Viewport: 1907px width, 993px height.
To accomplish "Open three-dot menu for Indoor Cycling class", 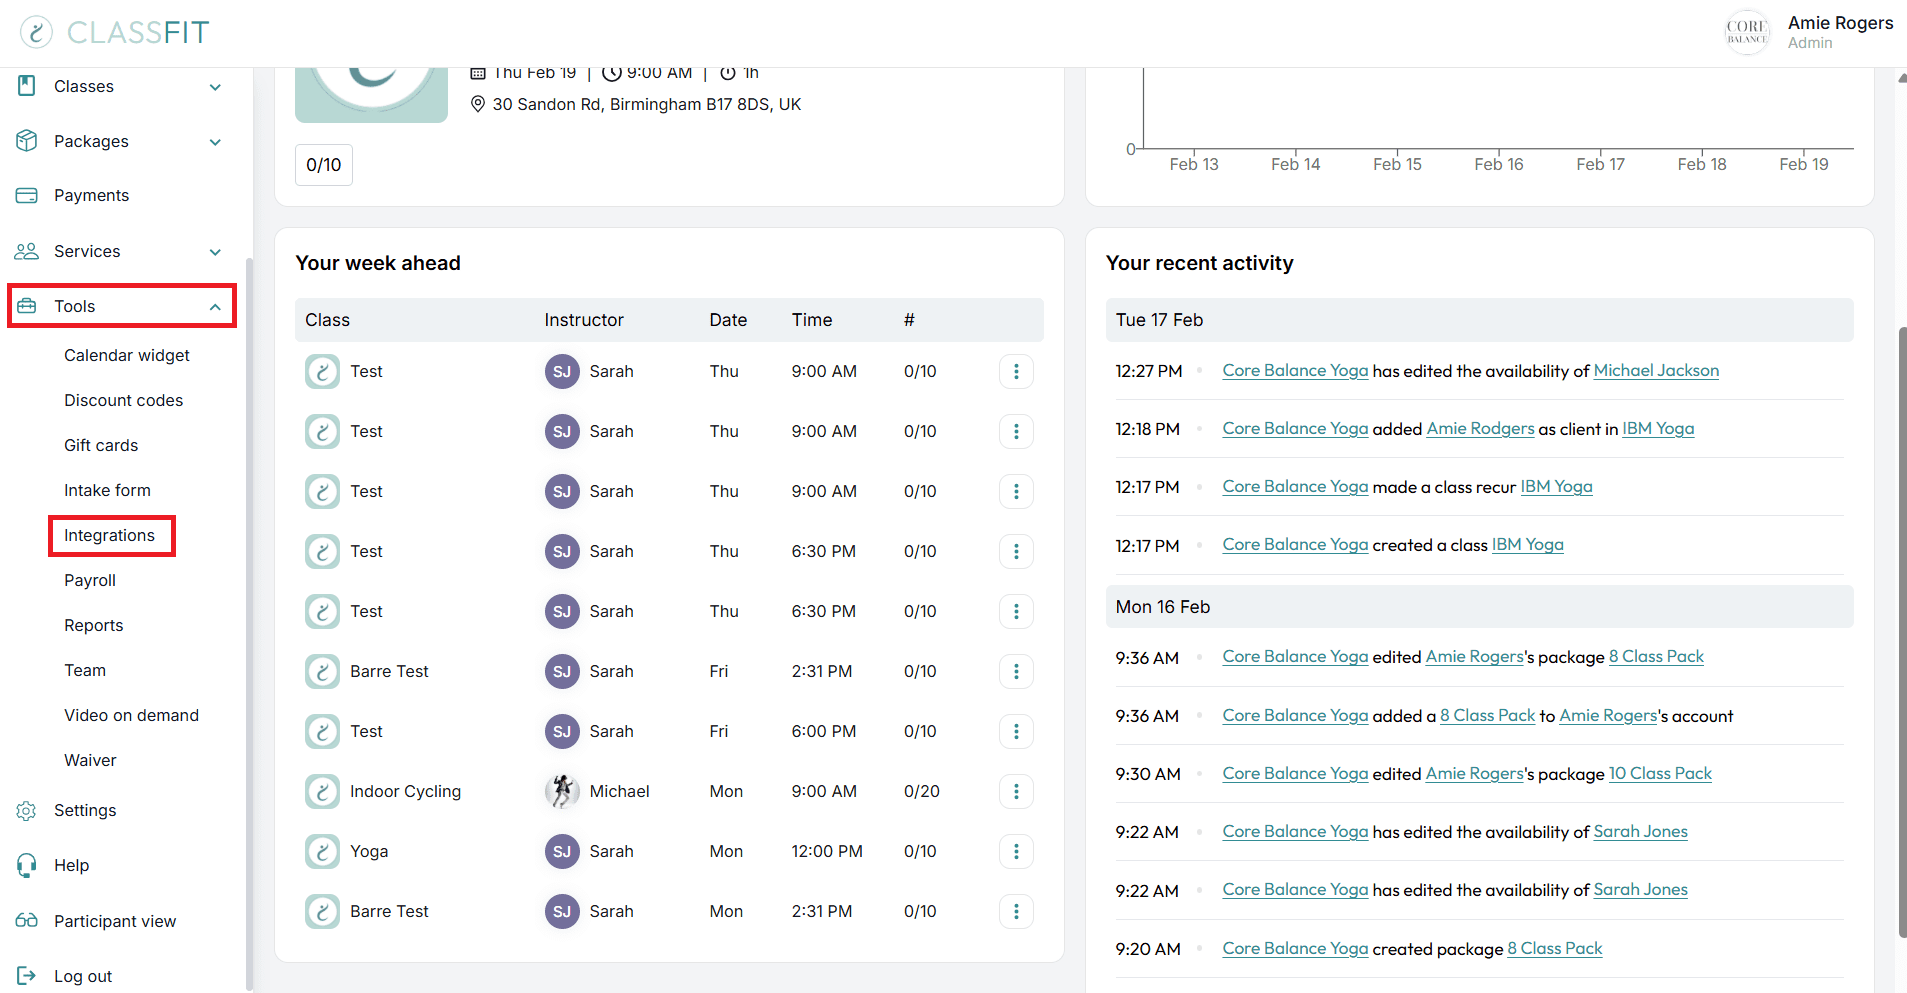I will [1016, 791].
